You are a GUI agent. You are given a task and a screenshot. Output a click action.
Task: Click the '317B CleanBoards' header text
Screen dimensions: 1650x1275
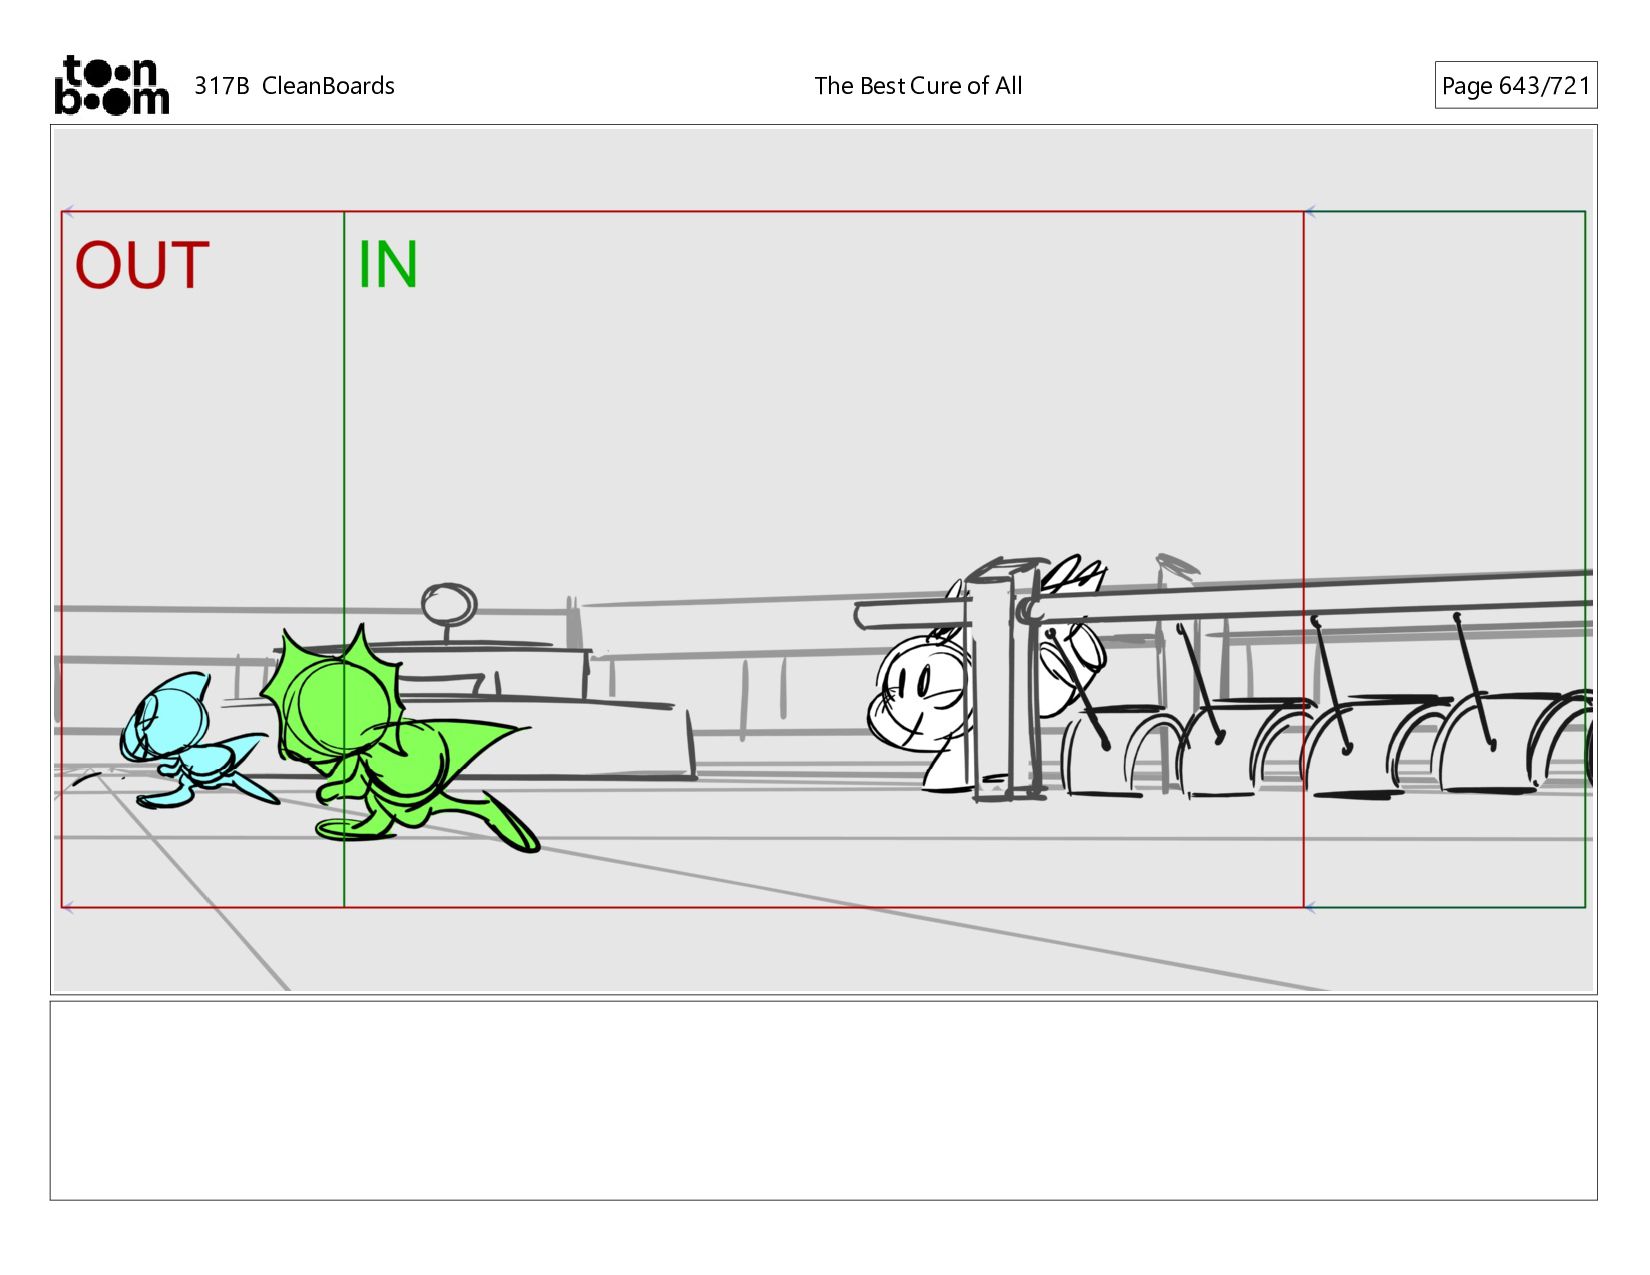(x=294, y=86)
